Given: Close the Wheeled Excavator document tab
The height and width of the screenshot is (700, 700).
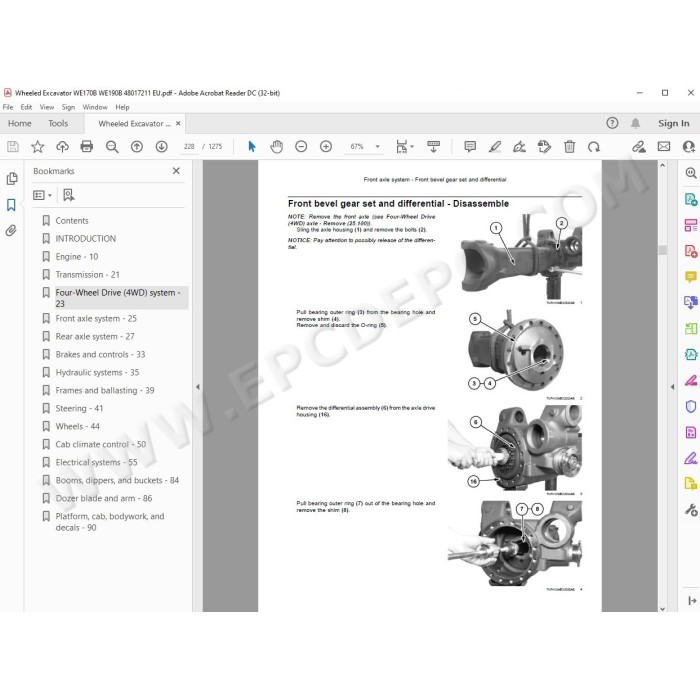Looking at the screenshot, I should click(x=178, y=123).
